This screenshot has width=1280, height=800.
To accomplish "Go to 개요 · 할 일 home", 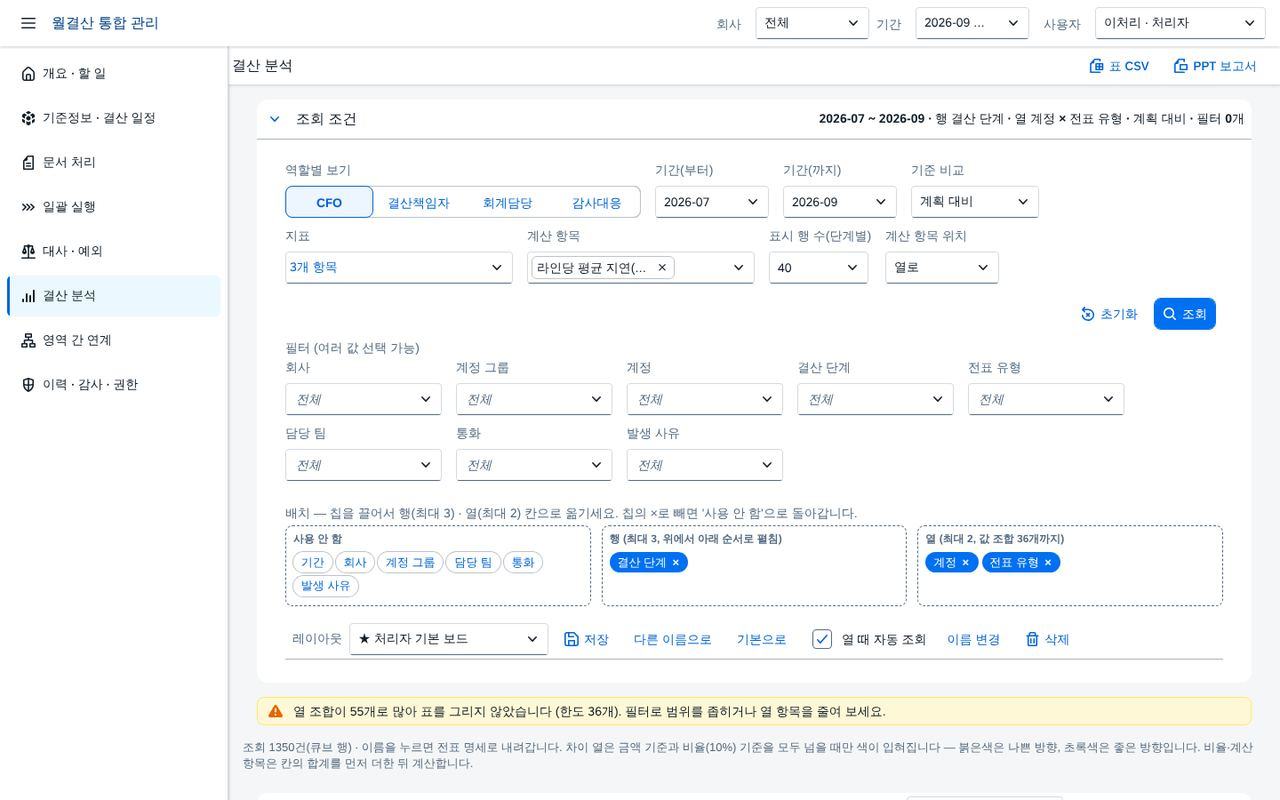I will click(113, 73).
